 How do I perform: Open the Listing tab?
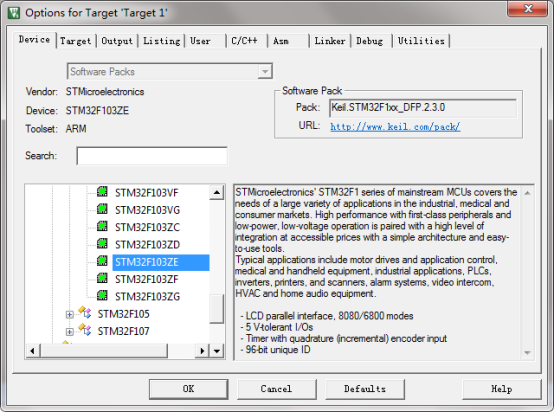pyautogui.click(x=161, y=41)
